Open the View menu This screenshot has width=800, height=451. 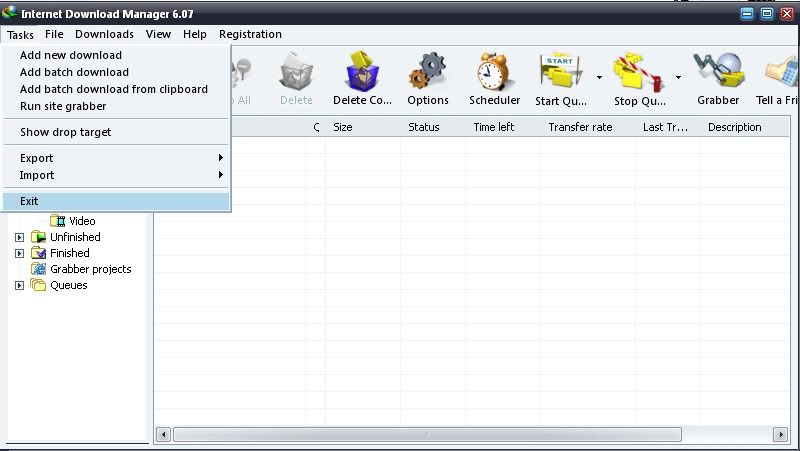pos(158,34)
